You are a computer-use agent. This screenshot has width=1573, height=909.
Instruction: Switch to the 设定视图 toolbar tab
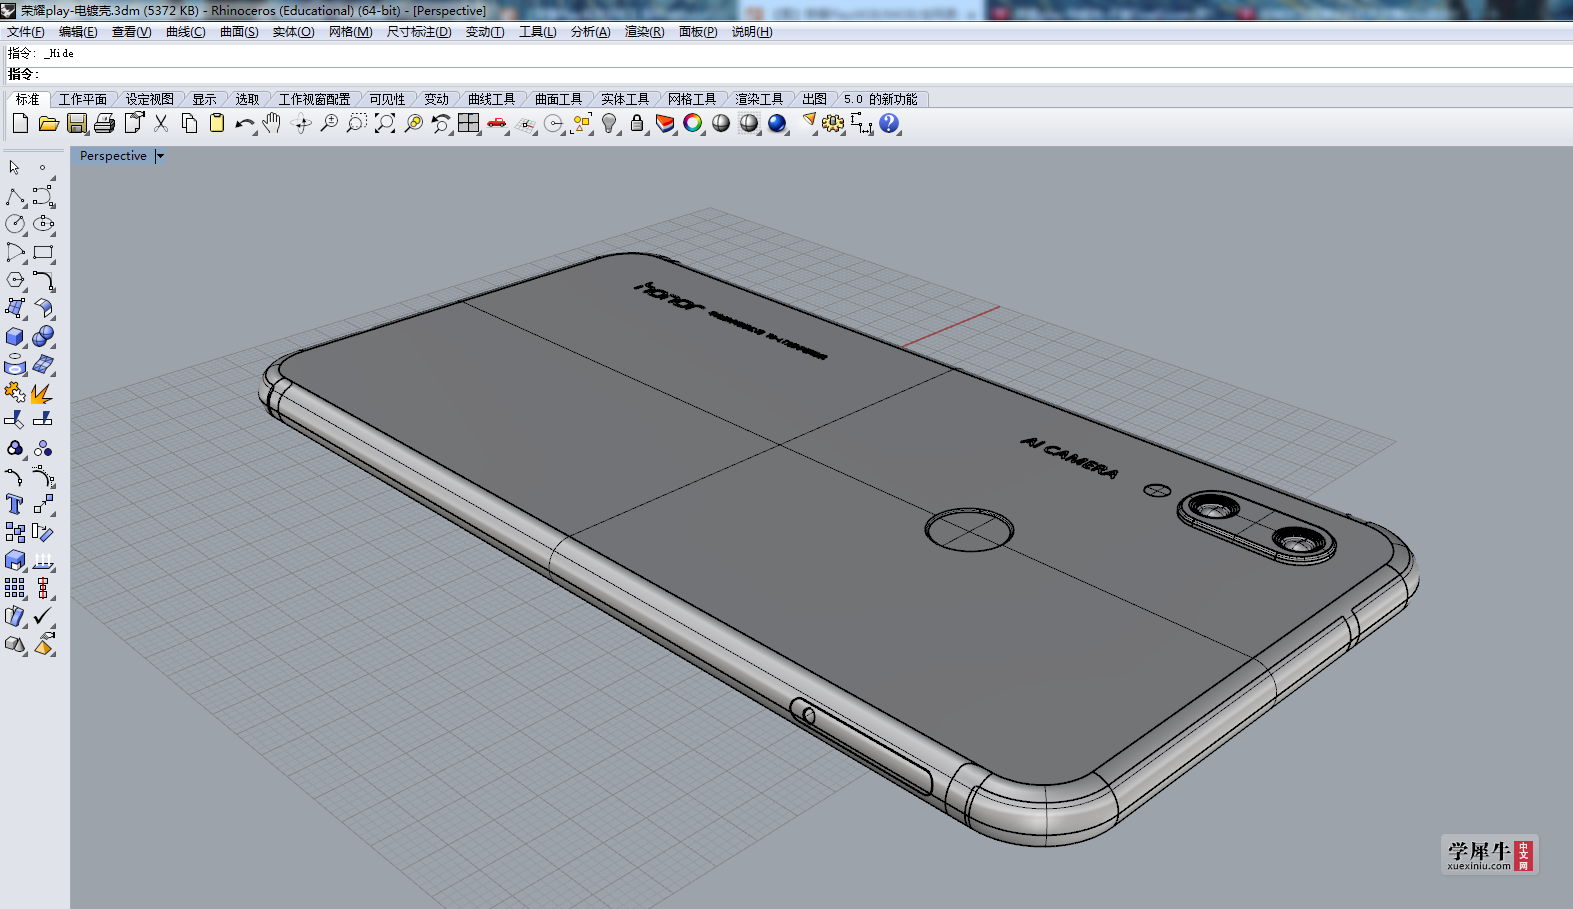point(150,99)
